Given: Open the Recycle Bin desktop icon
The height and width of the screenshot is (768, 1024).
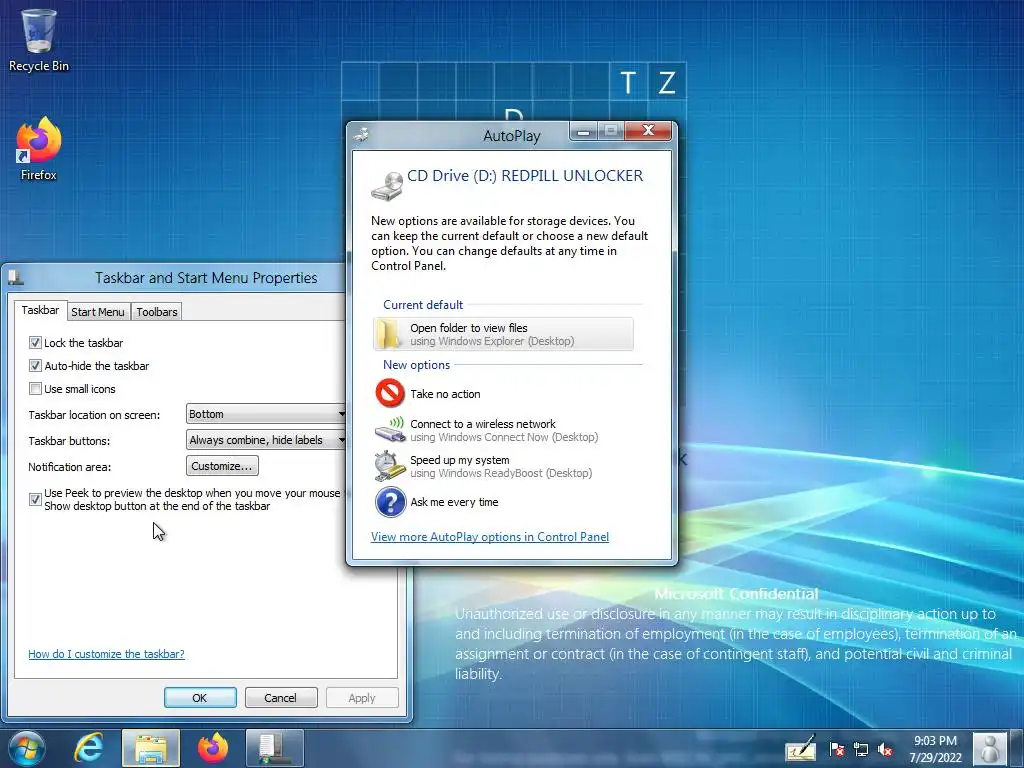Looking at the screenshot, I should [x=39, y=40].
